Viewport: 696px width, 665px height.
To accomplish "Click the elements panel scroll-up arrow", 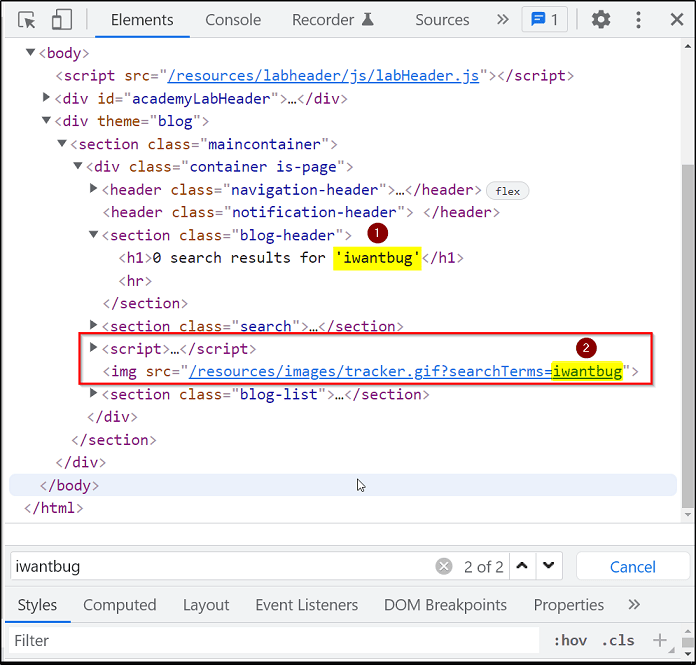I will [x=688, y=46].
